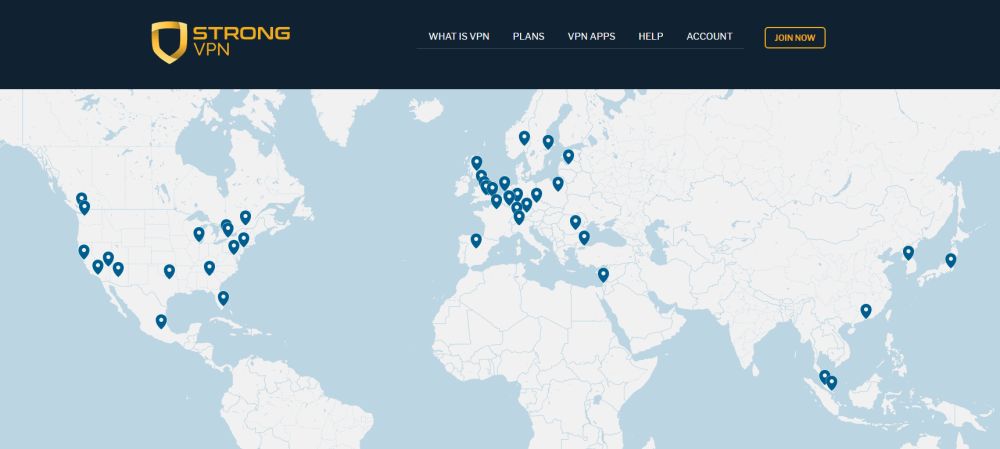Viewport: 1000px width, 449px height.
Task: Select the Poland server pin
Action: tap(558, 184)
